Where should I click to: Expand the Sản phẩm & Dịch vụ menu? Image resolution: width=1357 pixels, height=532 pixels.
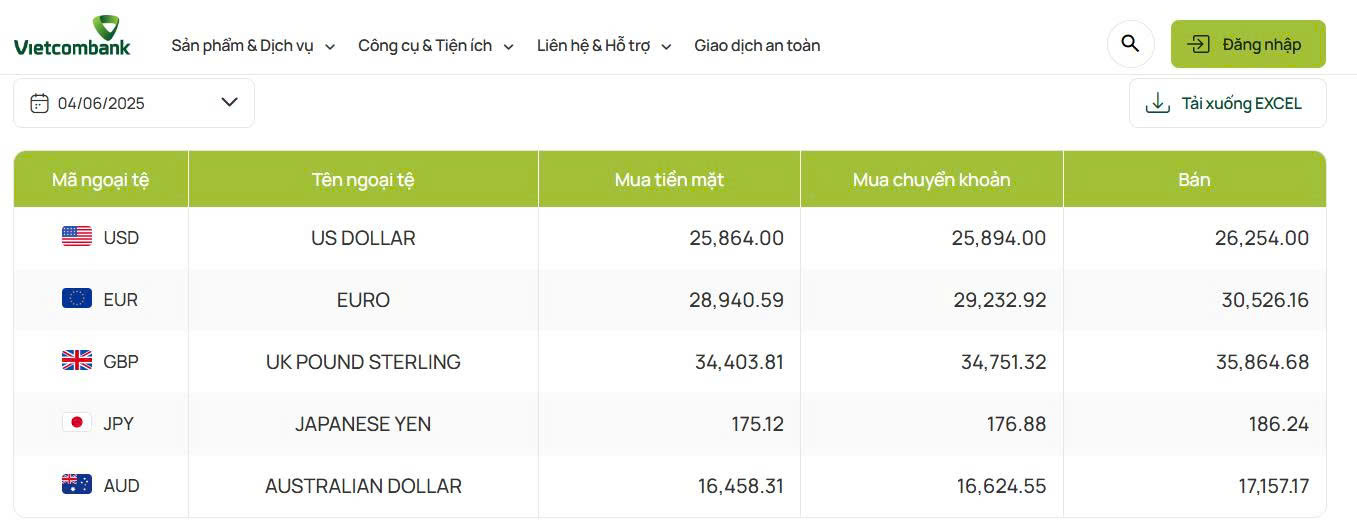click(253, 45)
